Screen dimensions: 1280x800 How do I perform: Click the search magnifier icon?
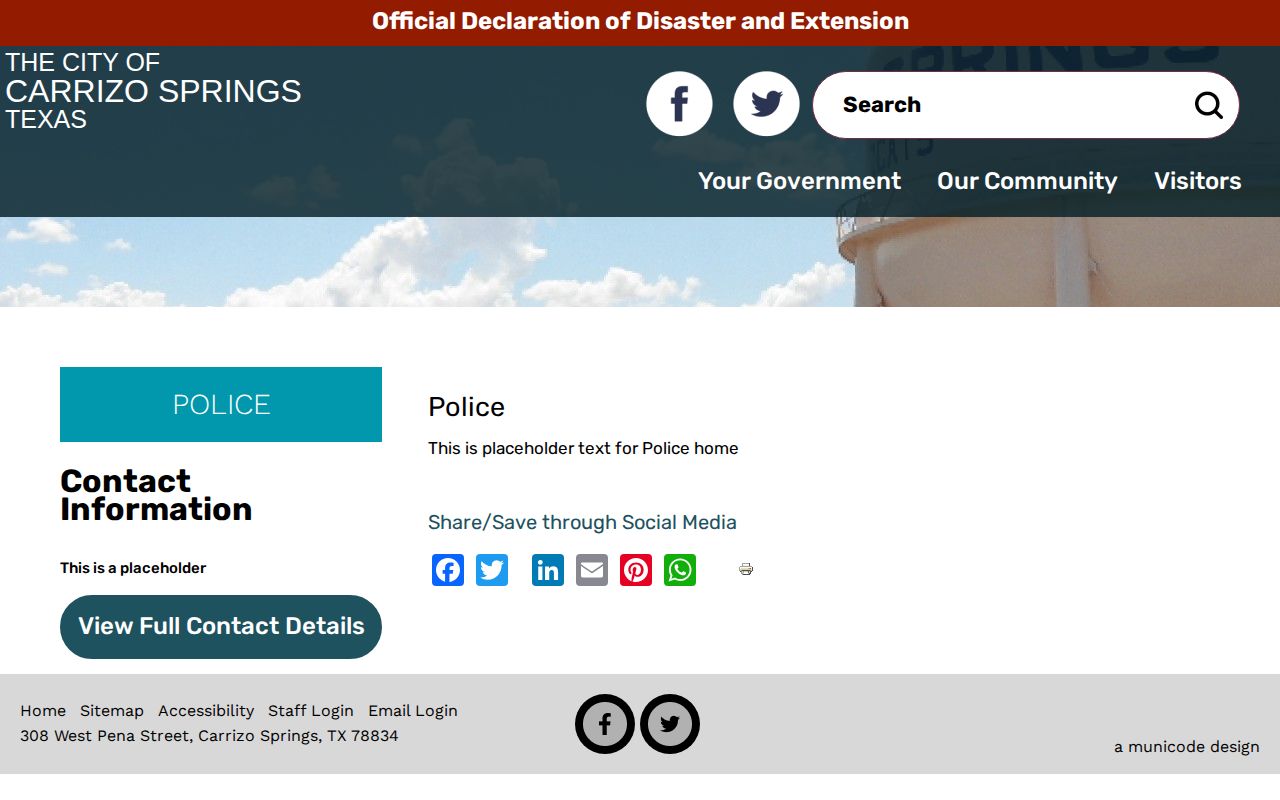pyautogui.click(x=1208, y=105)
